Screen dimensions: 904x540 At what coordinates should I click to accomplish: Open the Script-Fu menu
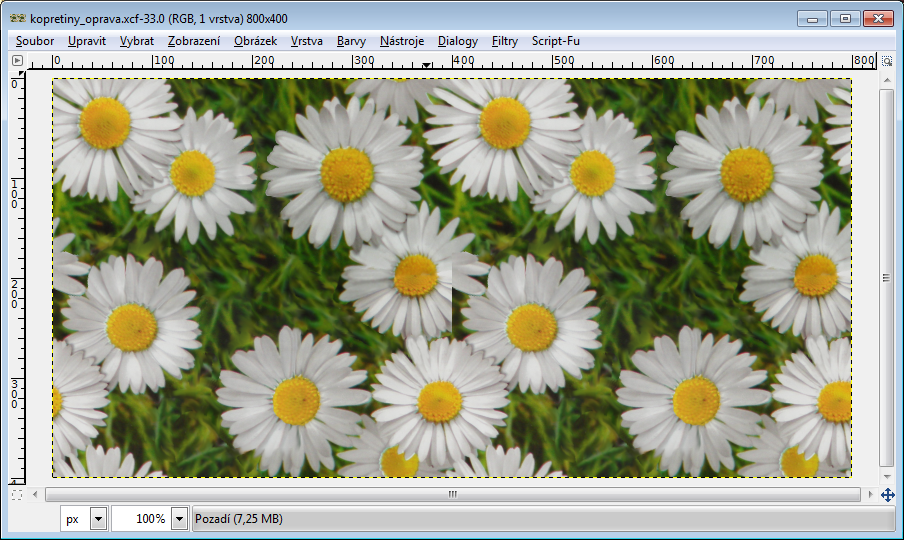click(x=556, y=41)
